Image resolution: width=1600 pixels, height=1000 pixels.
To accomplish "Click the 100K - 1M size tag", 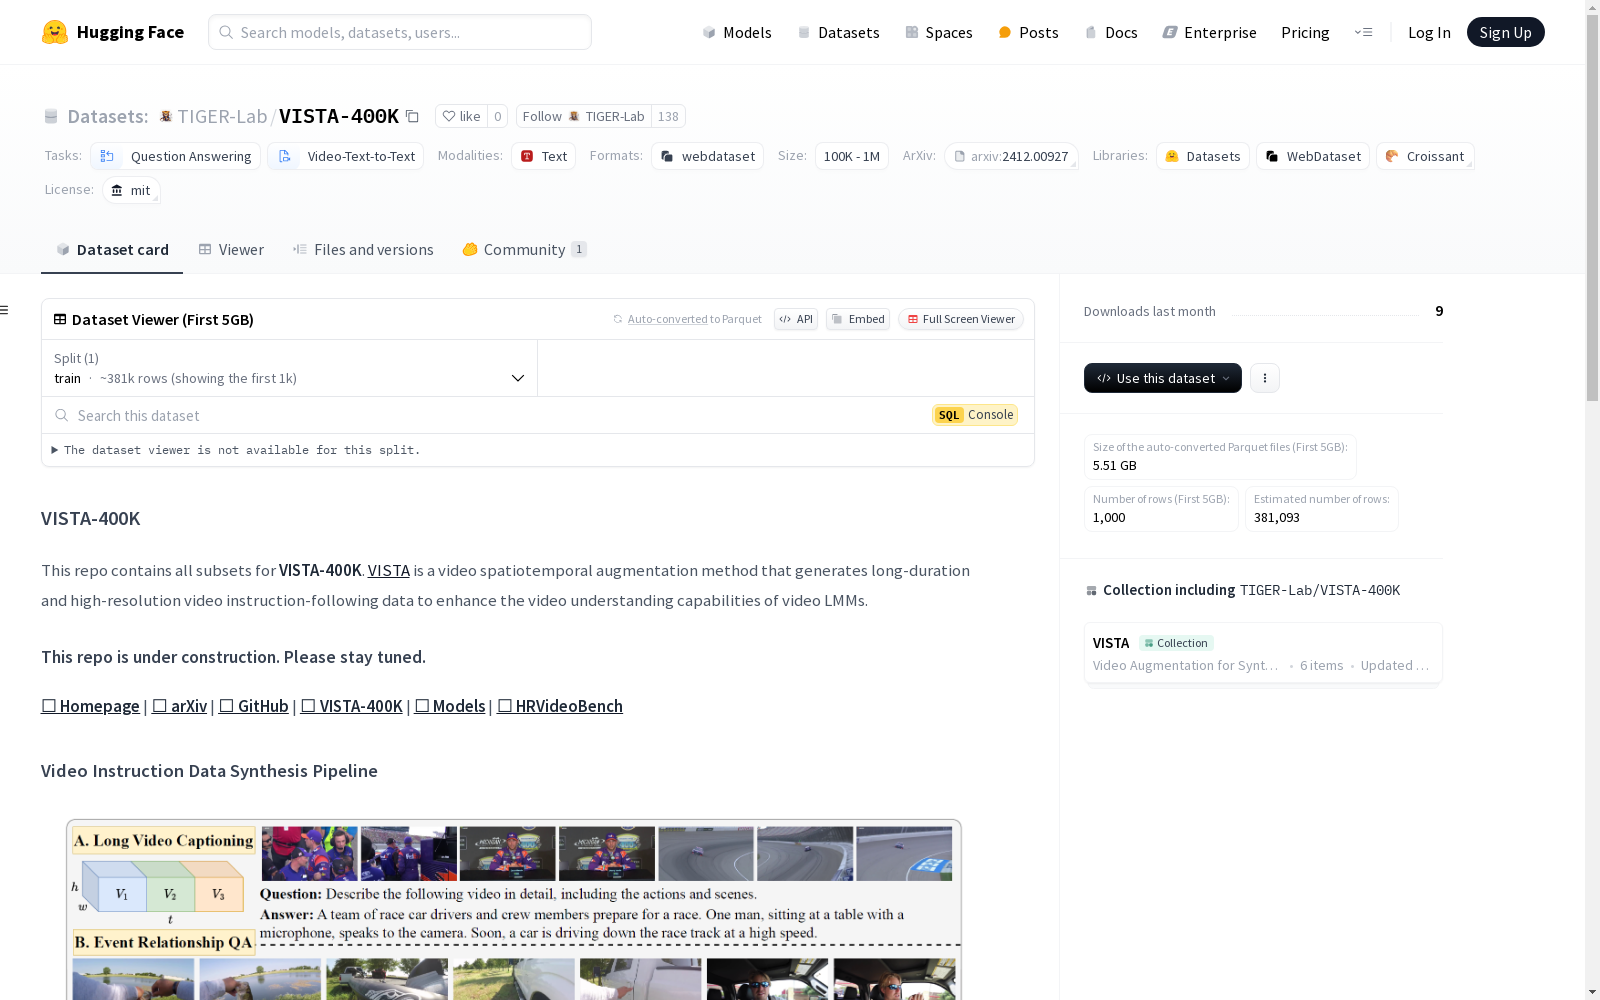I will (851, 156).
